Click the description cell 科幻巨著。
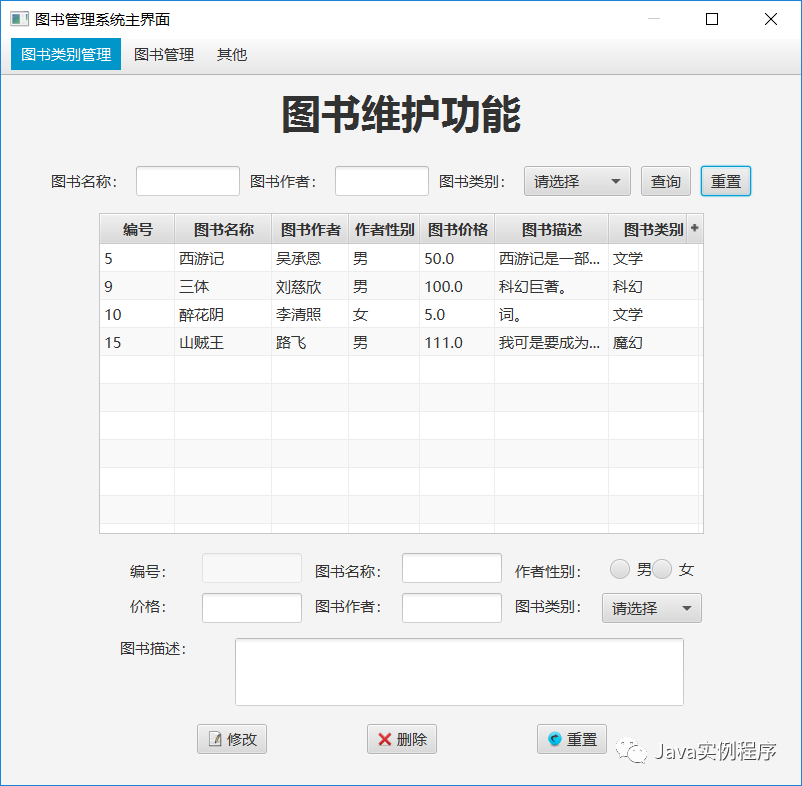 551,286
